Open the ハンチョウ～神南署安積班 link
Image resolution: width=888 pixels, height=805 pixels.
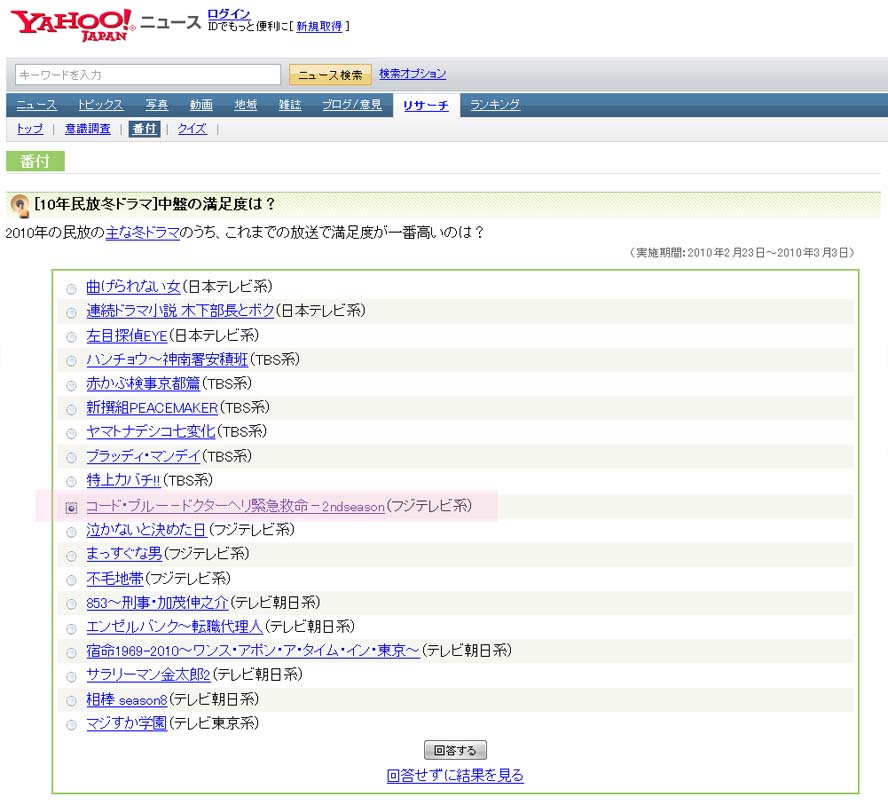pos(167,360)
